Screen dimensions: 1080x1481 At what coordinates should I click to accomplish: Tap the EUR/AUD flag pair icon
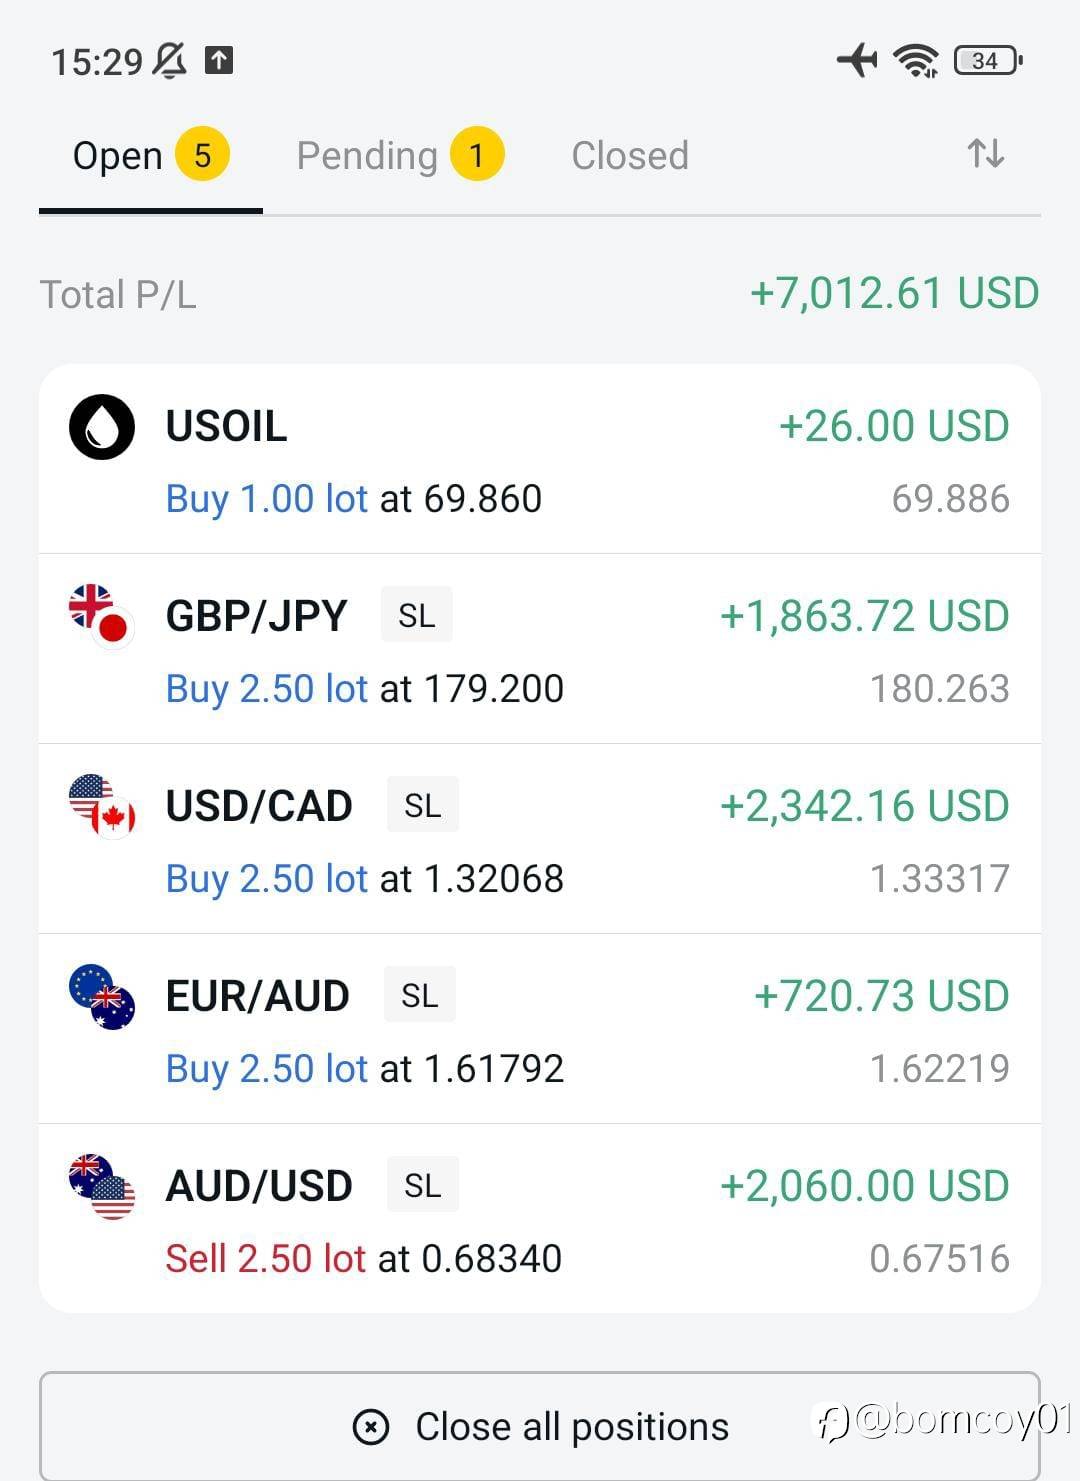pos(102,996)
